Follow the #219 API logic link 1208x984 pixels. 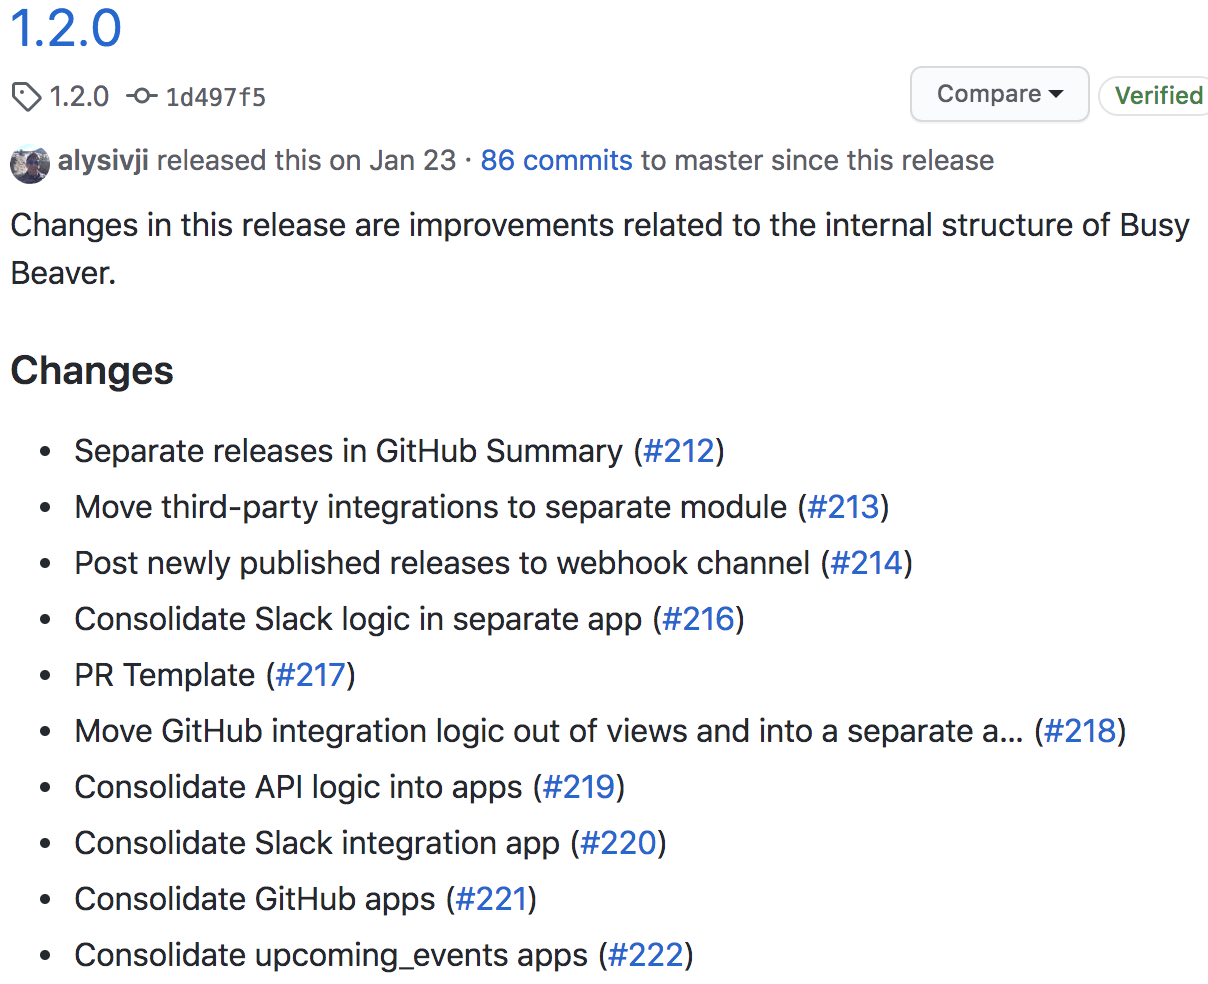(x=578, y=787)
